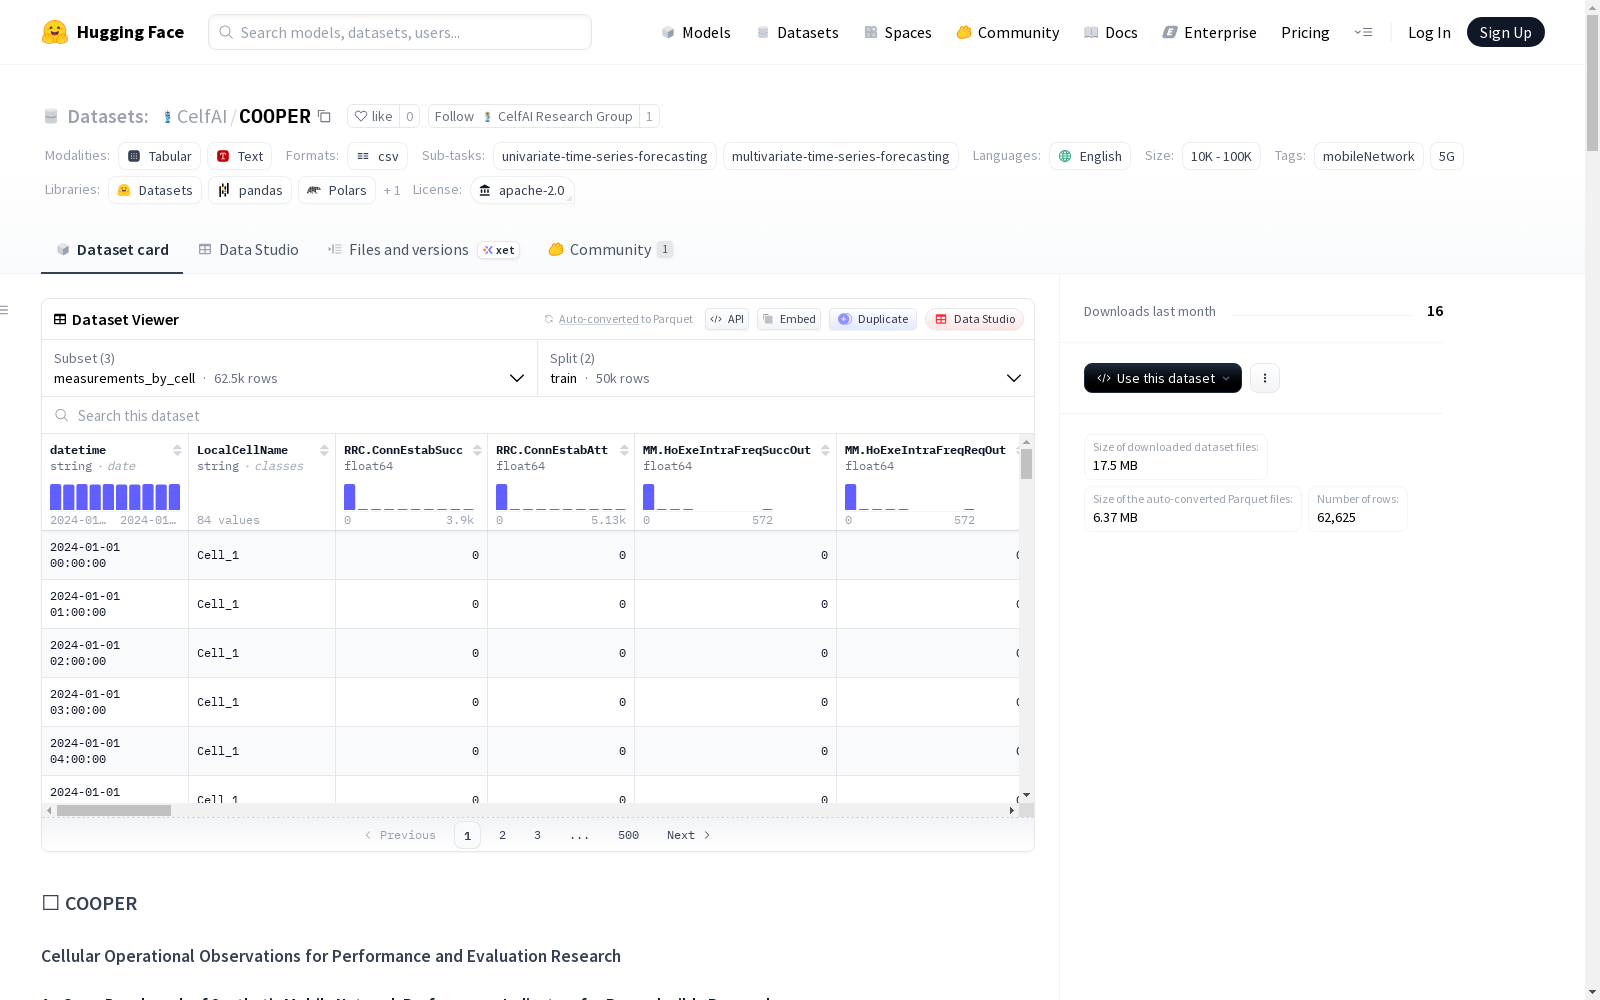The height and width of the screenshot is (1000, 1600).
Task: Click the Polars library tag
Action: point(337,190)
